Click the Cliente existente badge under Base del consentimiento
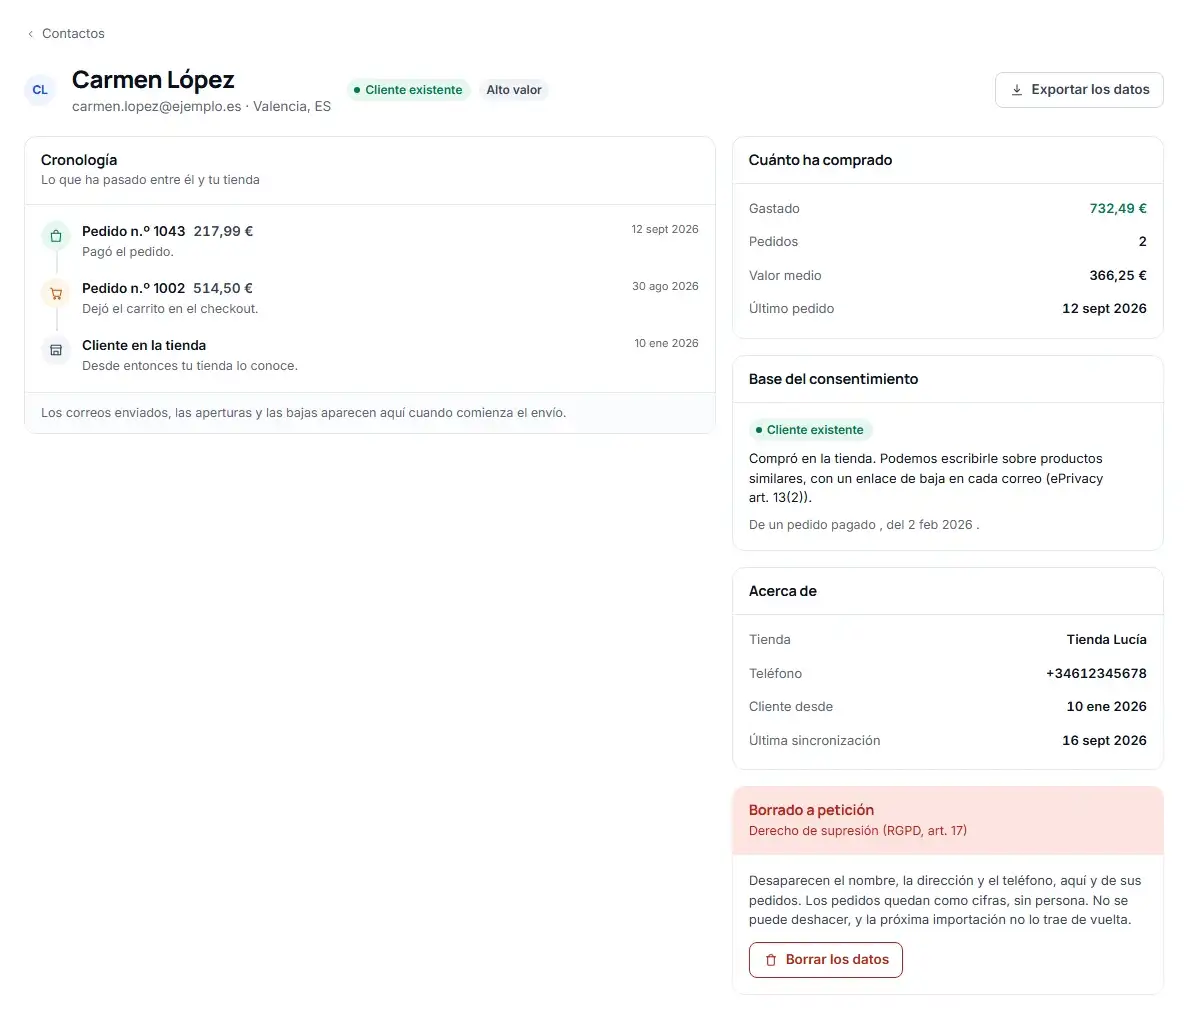Image resolution: width=1188 pixels, height=1019 pixels. (811, 430)
